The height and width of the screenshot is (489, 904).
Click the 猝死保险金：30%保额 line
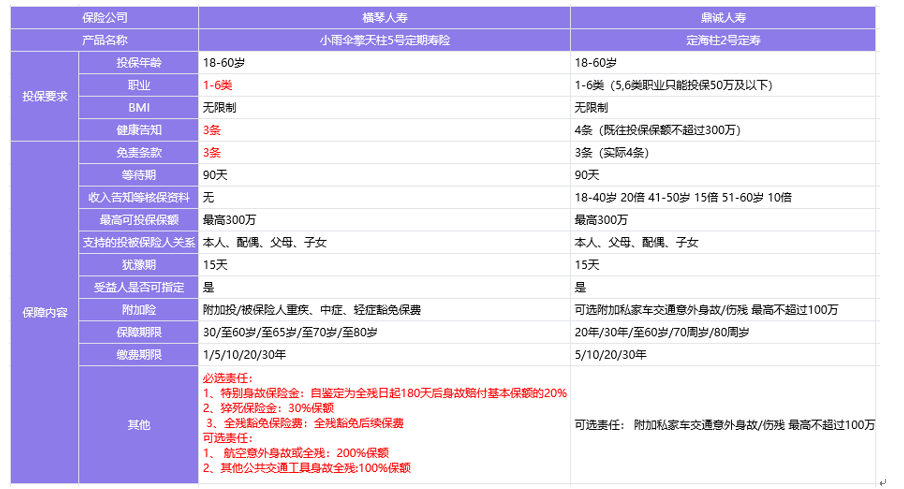(x=268, y=408)
